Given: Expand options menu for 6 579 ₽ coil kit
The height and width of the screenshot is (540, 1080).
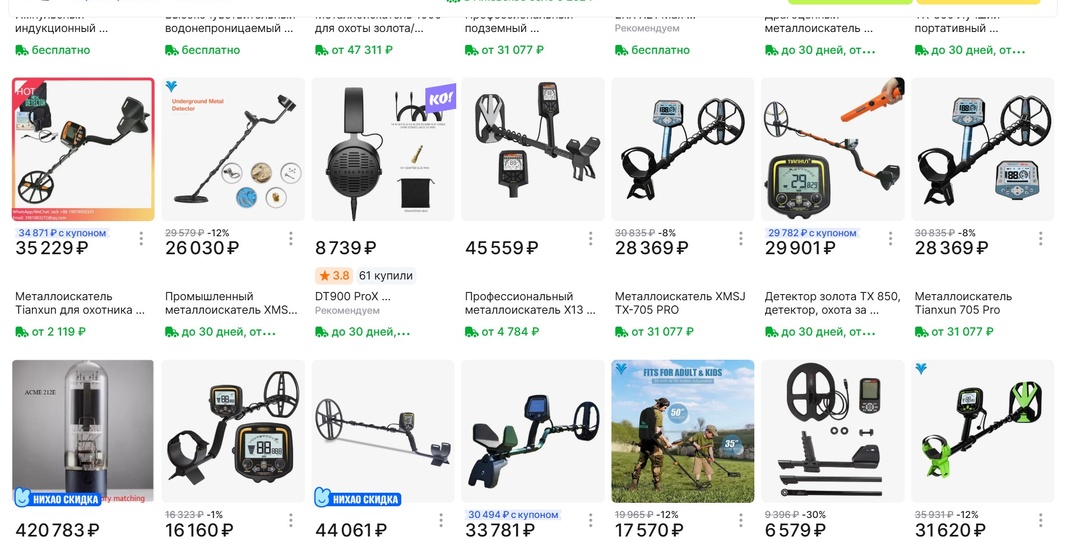Looking at the screenshot, I should click(x=891, y=520).
